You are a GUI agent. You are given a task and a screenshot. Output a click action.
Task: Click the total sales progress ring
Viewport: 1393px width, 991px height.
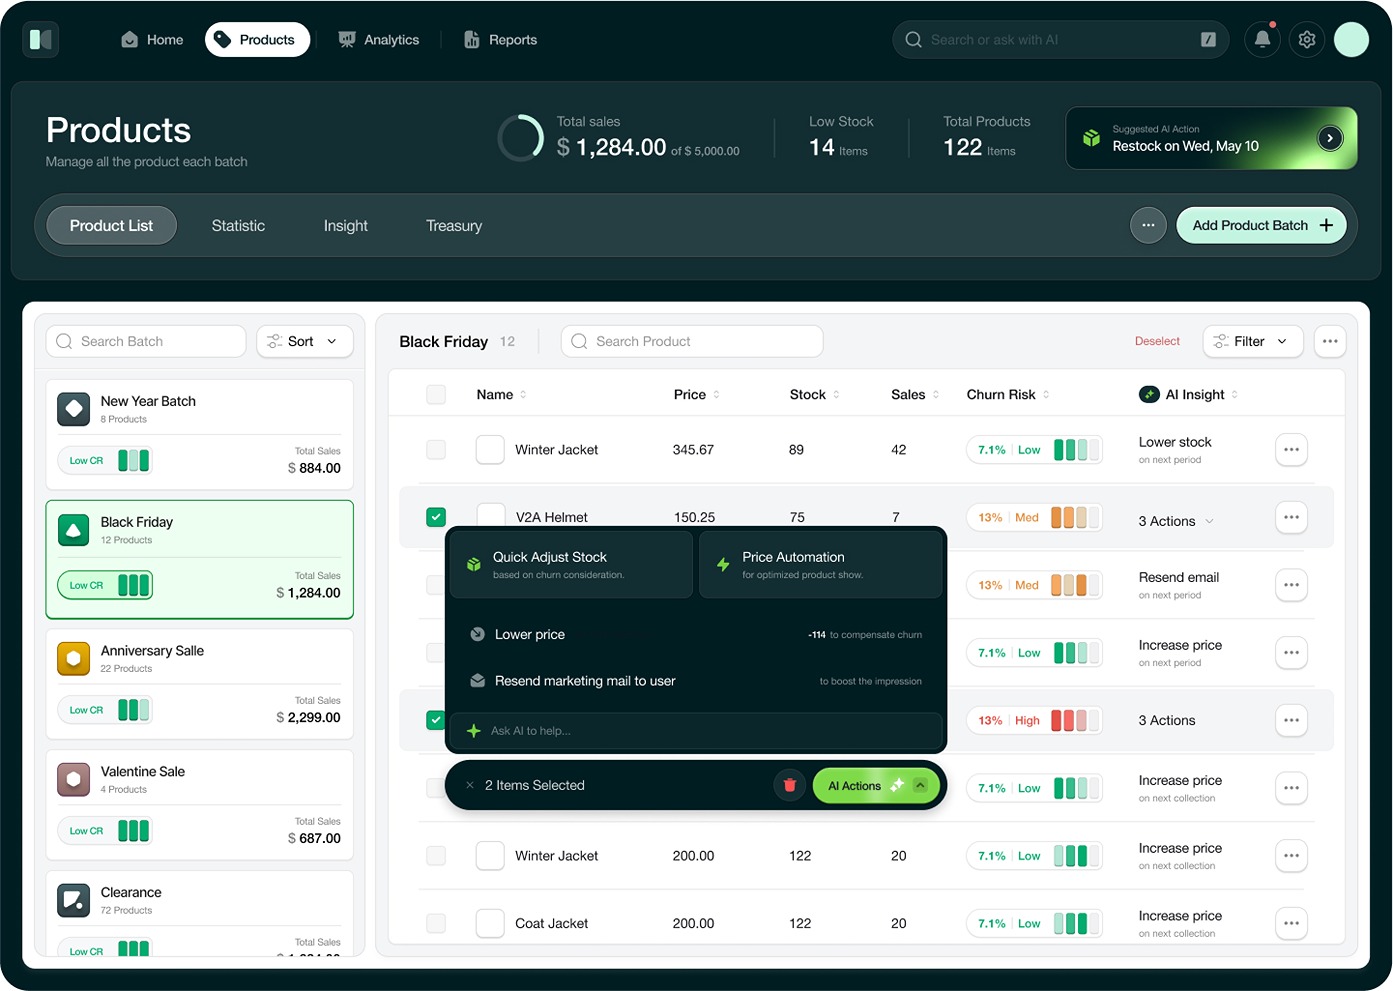click(x=521, y=138)
